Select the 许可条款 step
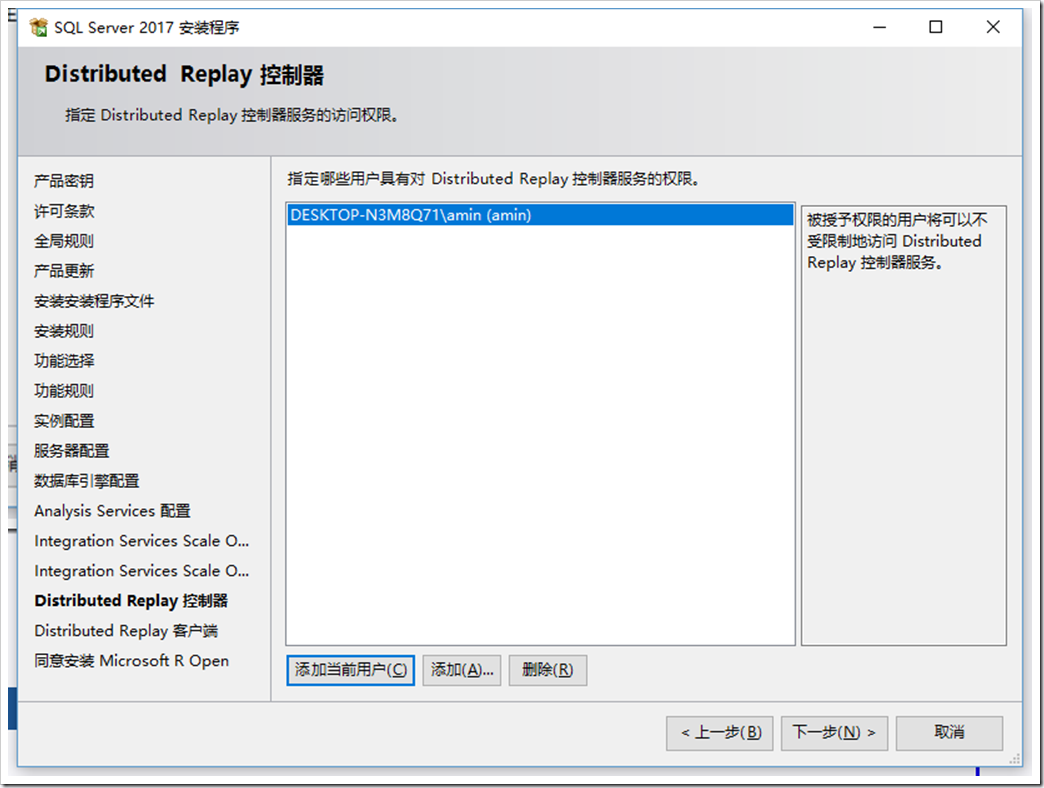Image resolution: width=1044 pixels, height=788 pixels. tap(64, 211)
